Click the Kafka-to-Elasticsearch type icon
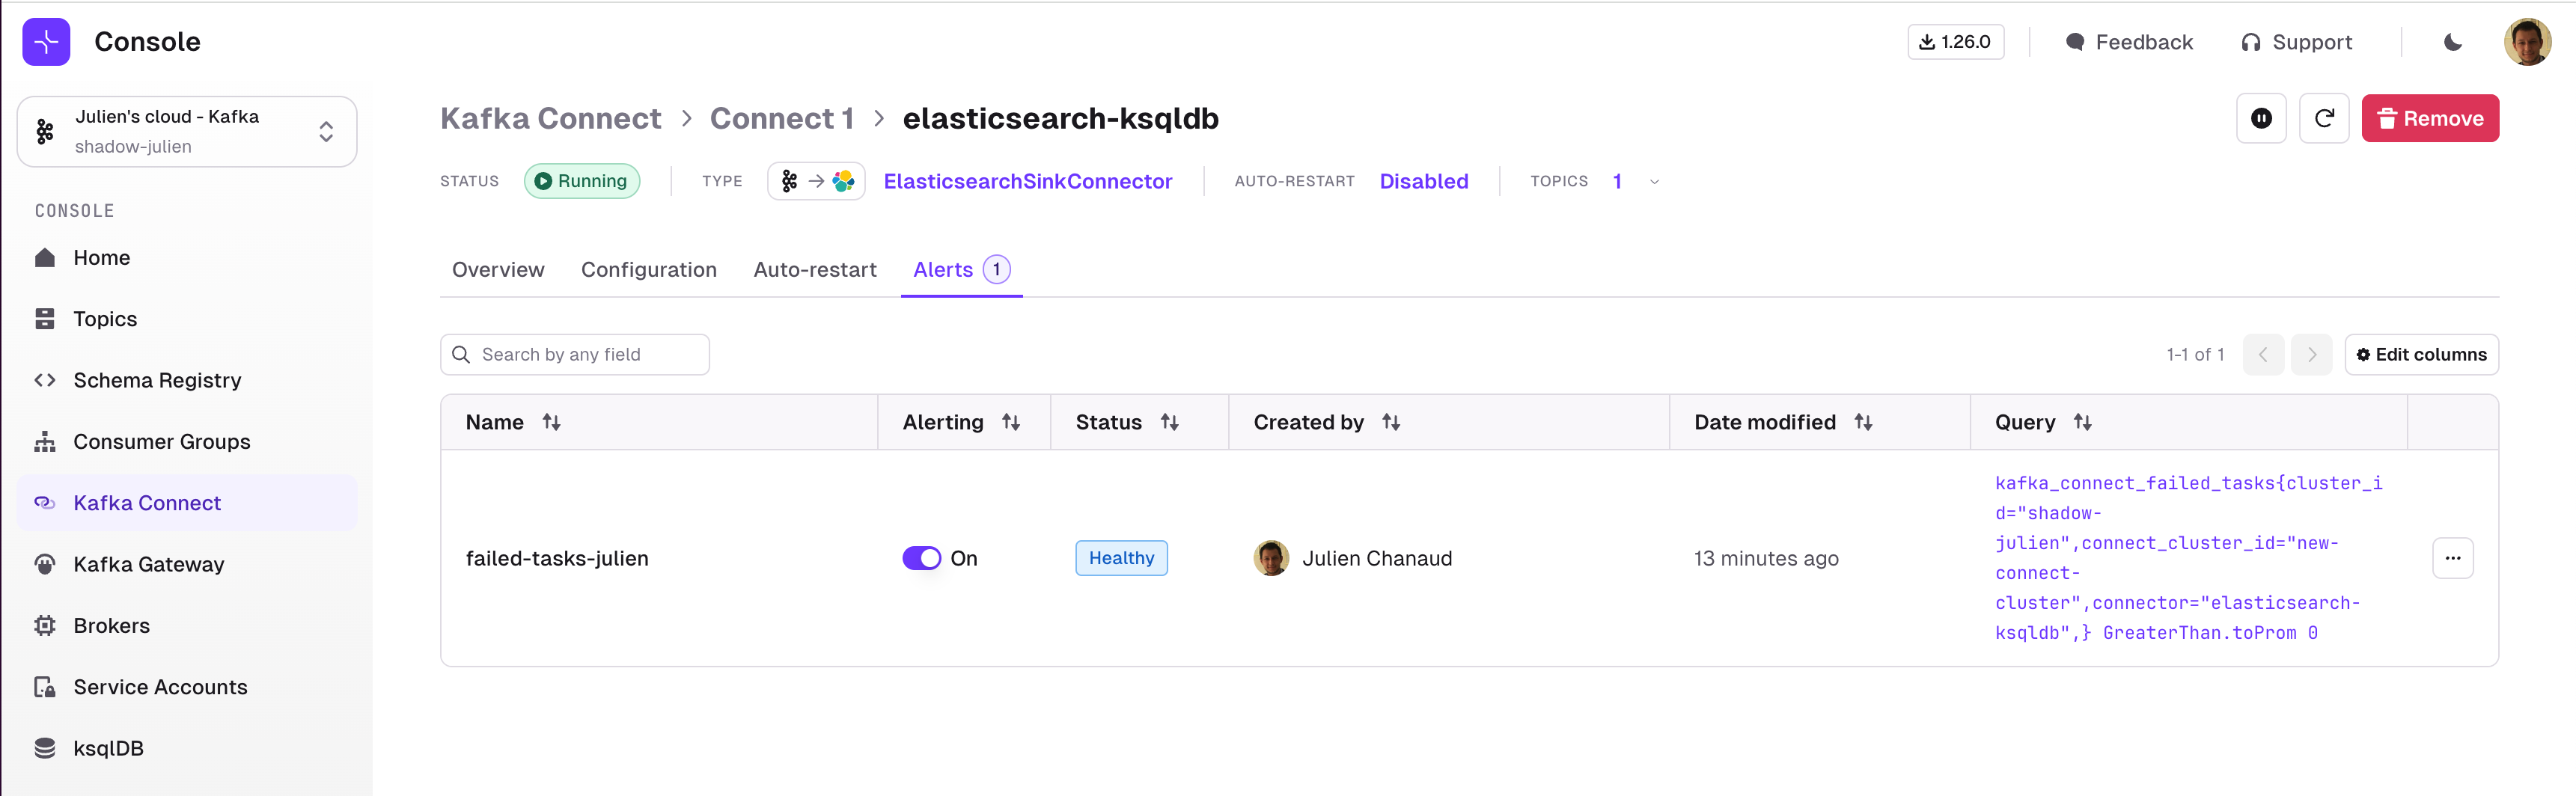This screenshot has height=796, width=2576. point(816,181)
